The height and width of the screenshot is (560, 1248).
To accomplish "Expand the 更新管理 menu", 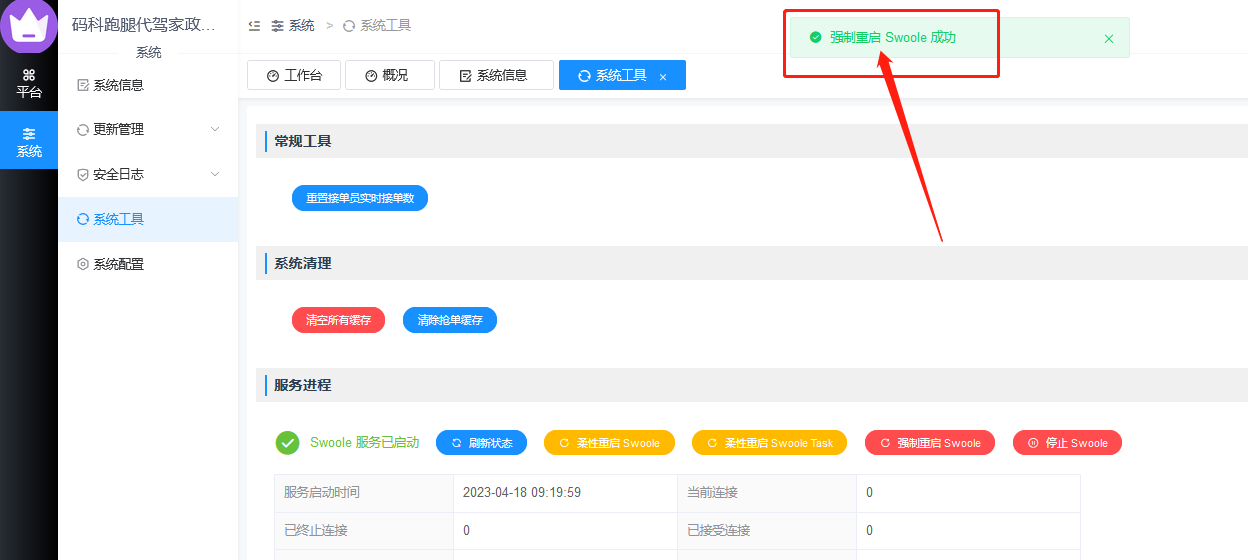I will pyautogui.click(x=148, y=129).
